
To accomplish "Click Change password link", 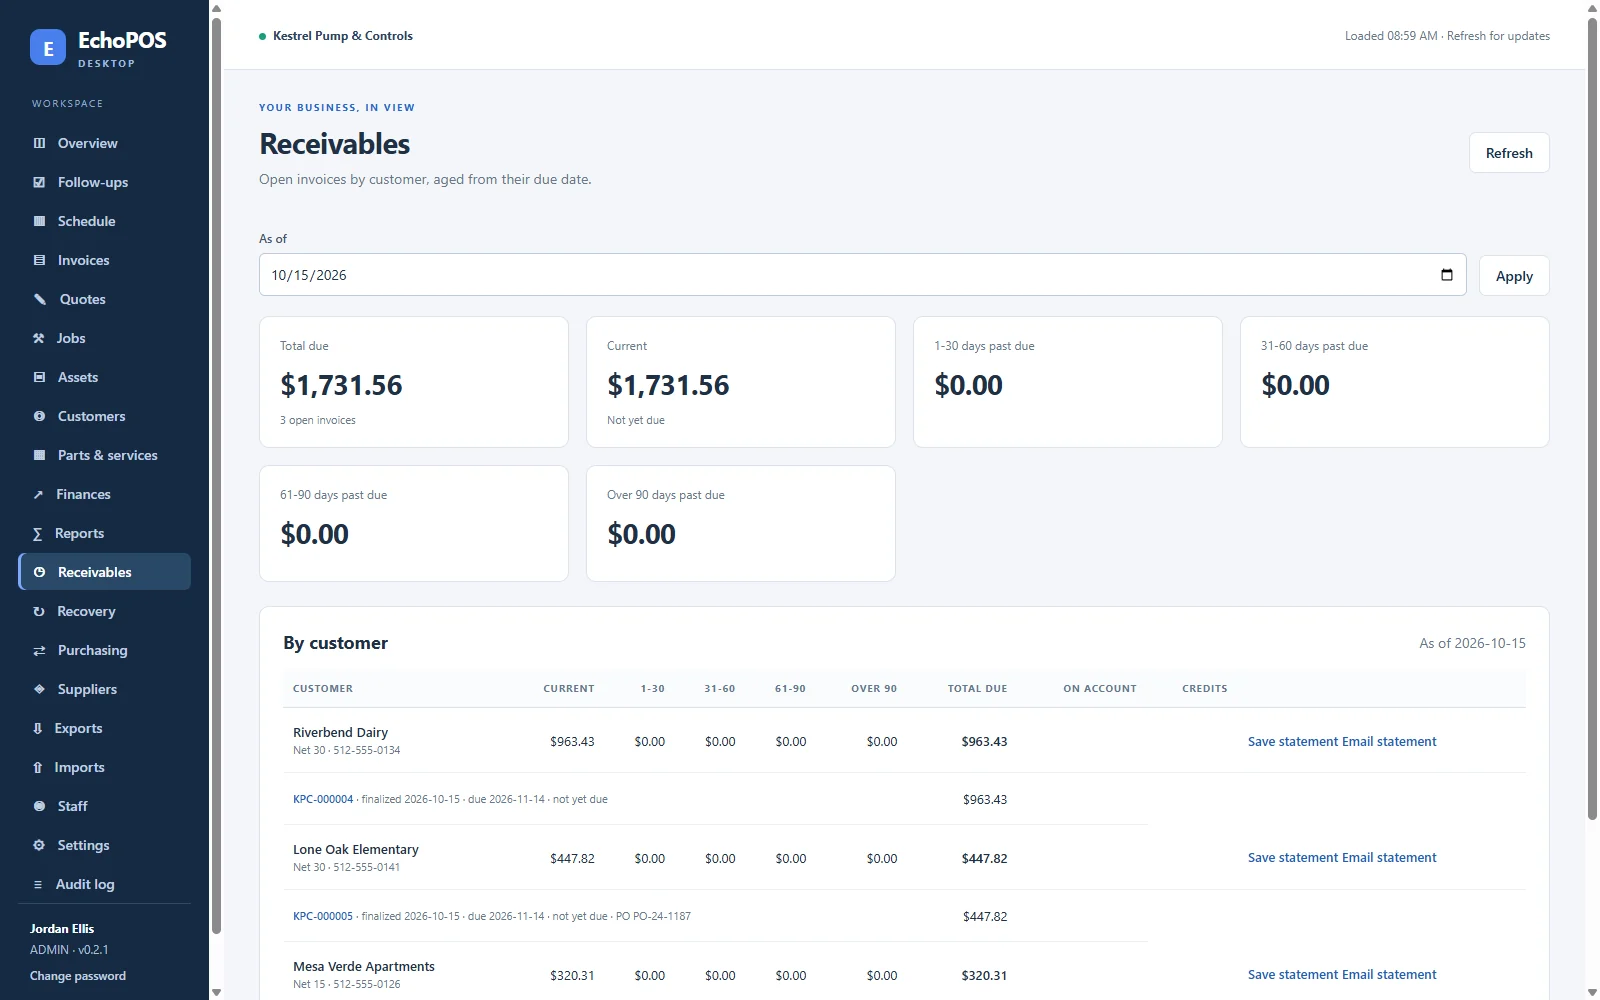I will (x=78, y=976).
